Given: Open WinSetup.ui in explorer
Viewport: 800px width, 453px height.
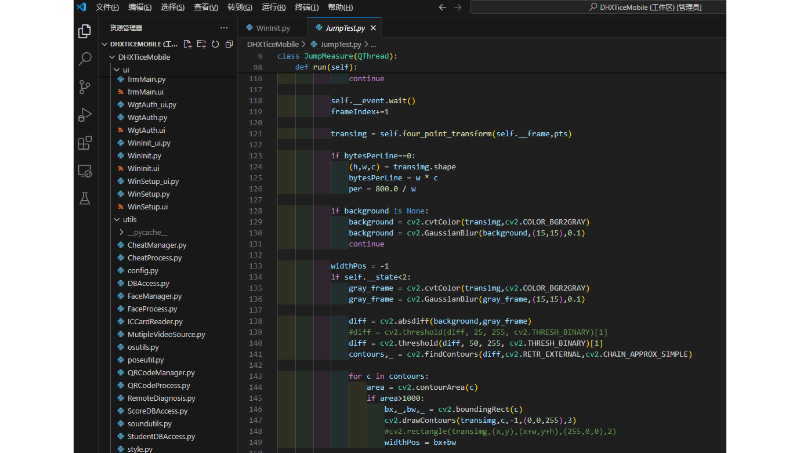Looking at the screenshot, I should pyautogui.click(x=147, y=207).
